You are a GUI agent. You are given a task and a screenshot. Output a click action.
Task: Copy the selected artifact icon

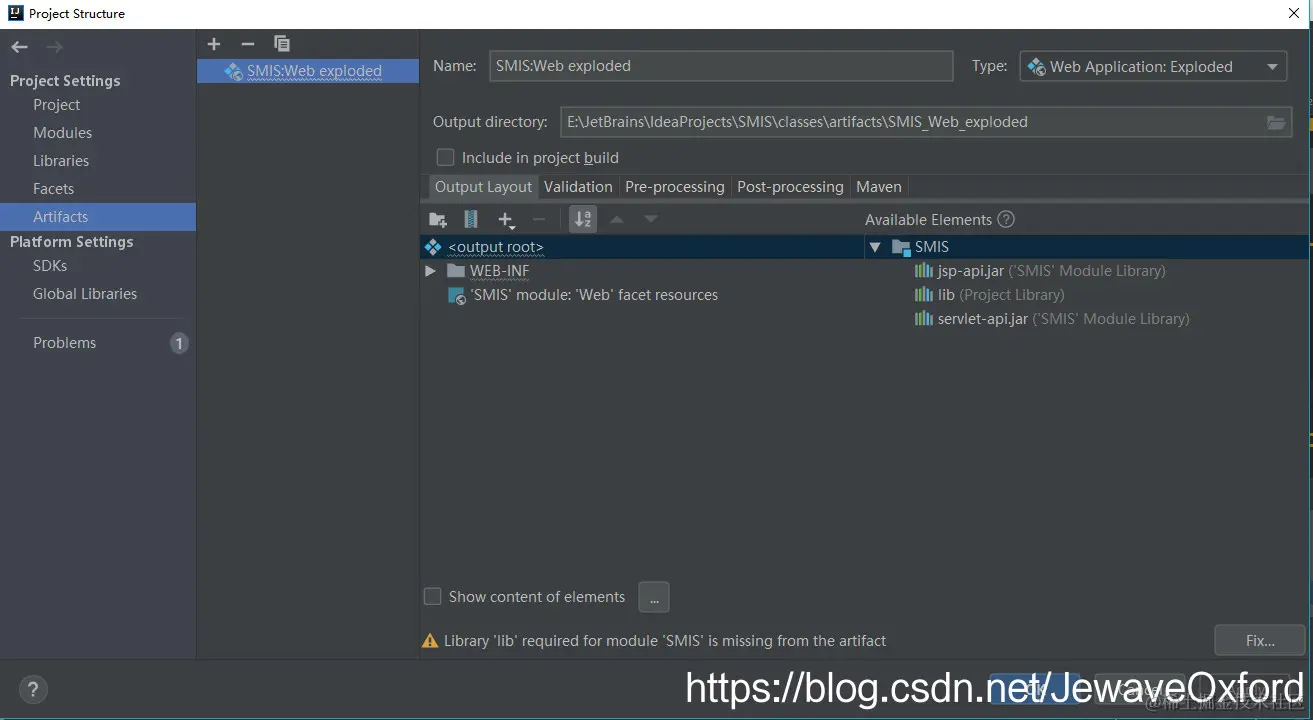click(x=282, y=44)
